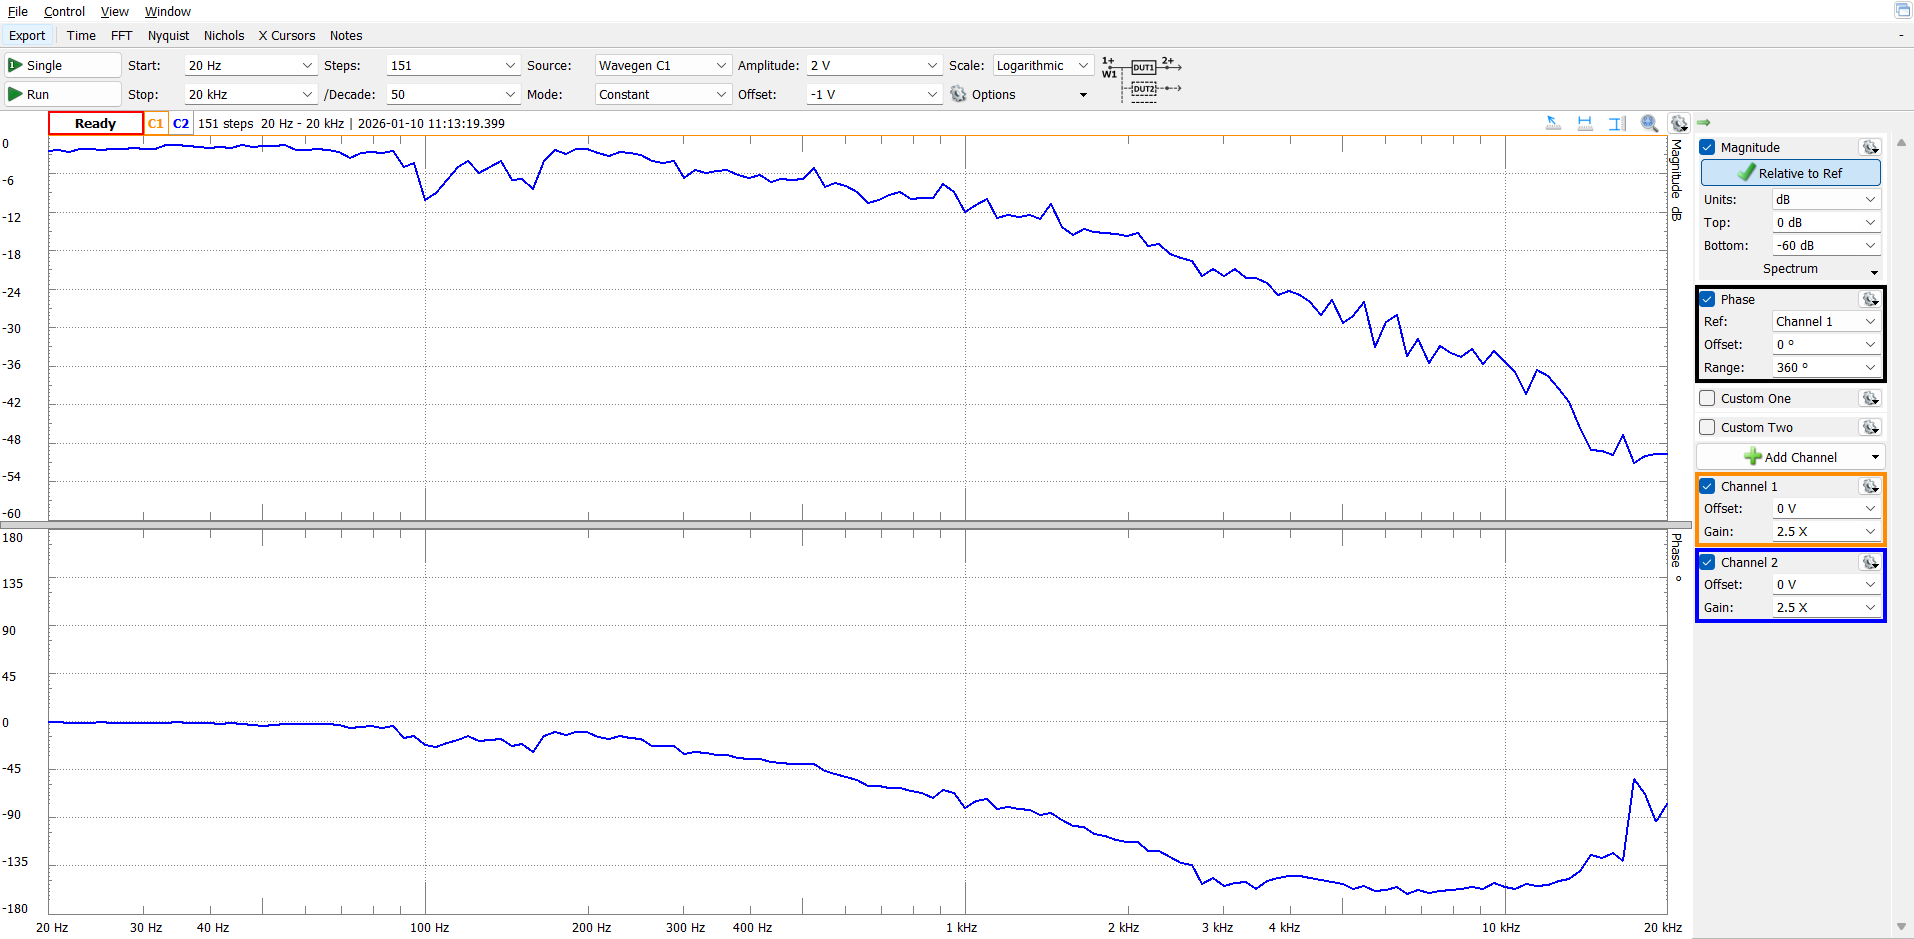Viewport: 1914px width, 939px height.
Task: Open the Magnitude Units dB dropdown
Action: coord(1825,199)
